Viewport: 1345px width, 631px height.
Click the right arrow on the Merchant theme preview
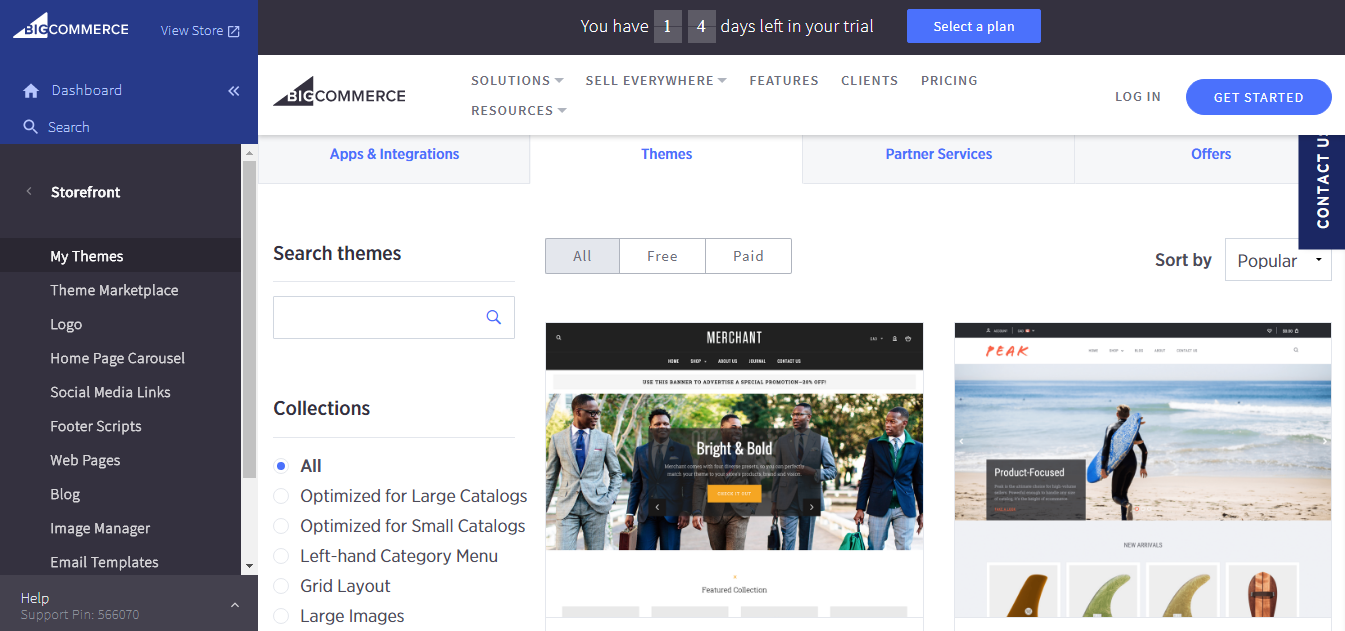(812, 507)
